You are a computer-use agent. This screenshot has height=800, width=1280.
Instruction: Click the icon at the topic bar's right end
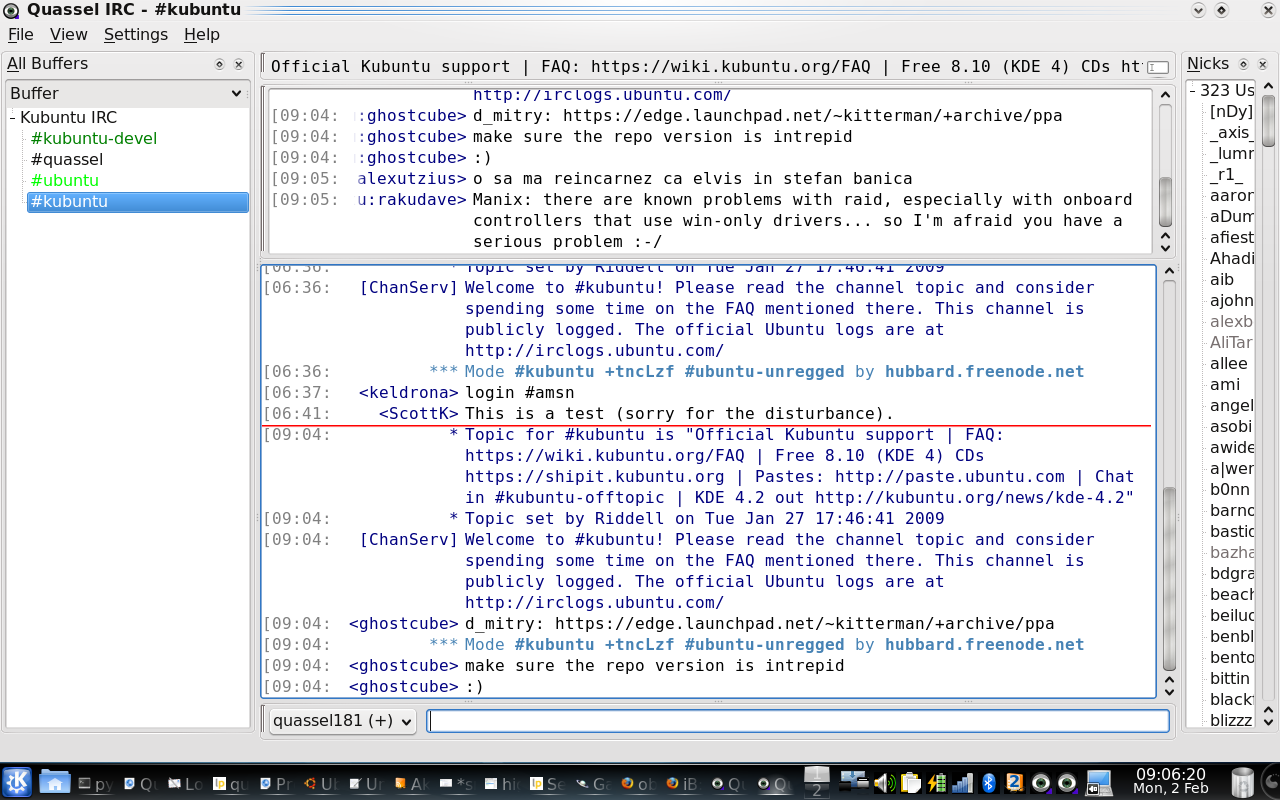point(1158,67)
